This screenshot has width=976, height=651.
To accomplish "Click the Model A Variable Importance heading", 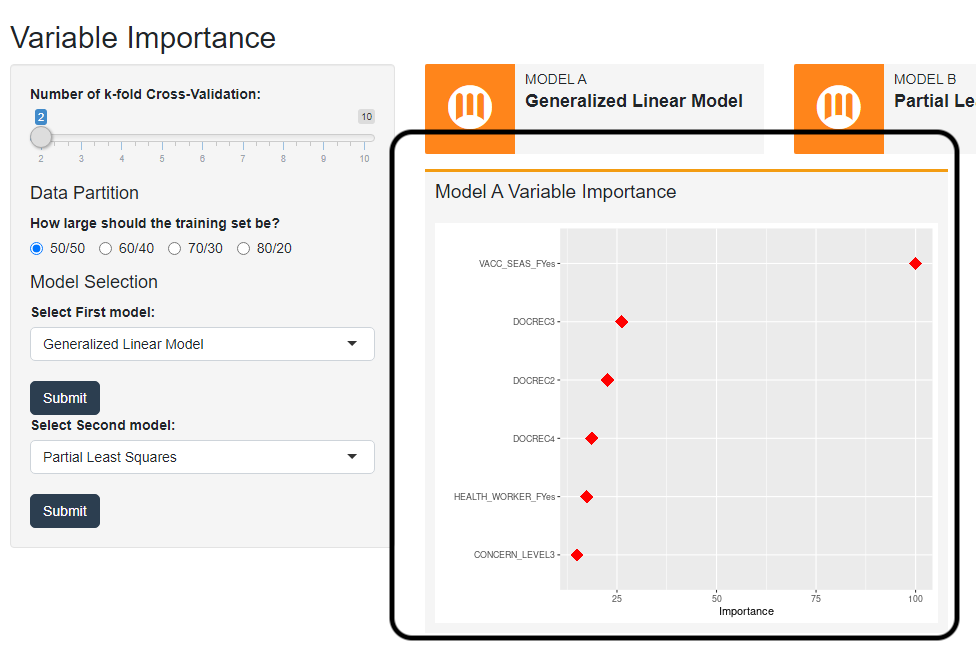I will click(555, 192).
